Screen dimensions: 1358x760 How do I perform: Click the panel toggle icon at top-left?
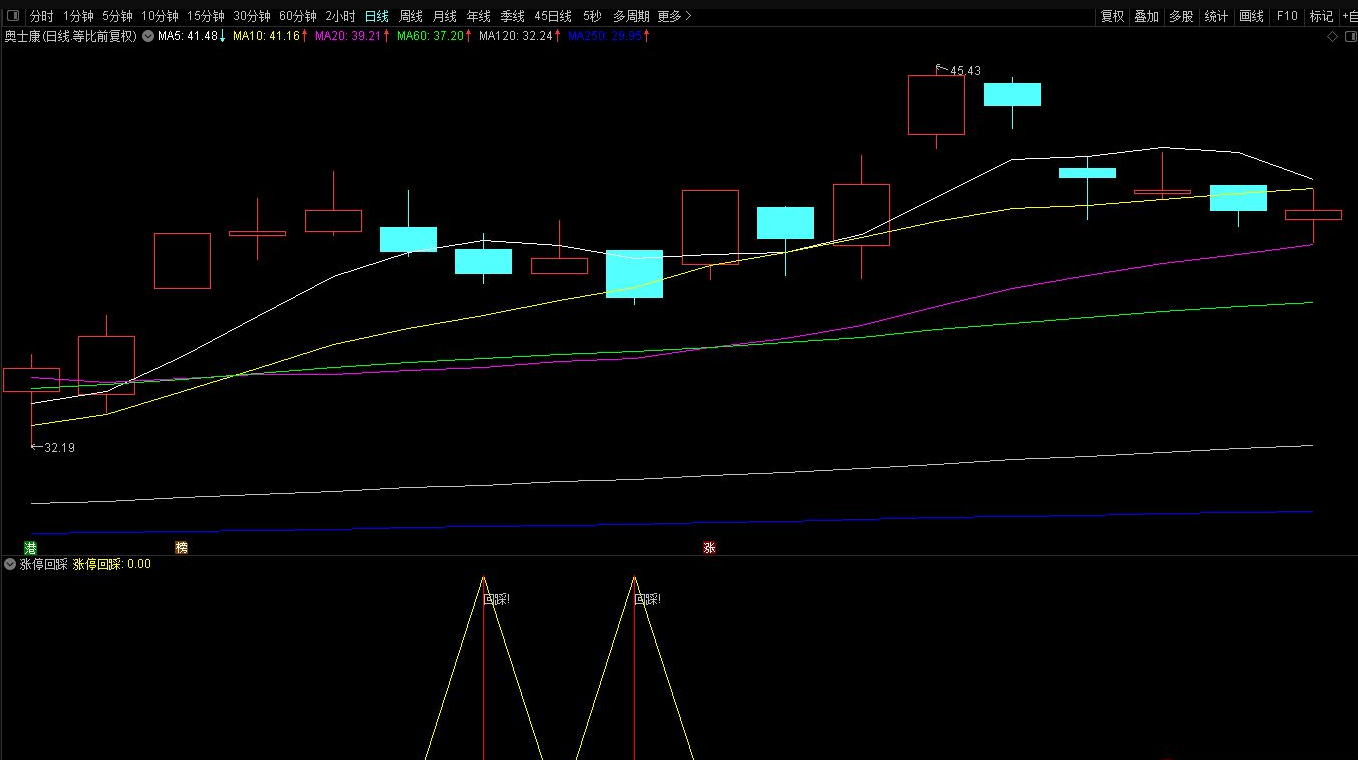[x=13, y=16]
